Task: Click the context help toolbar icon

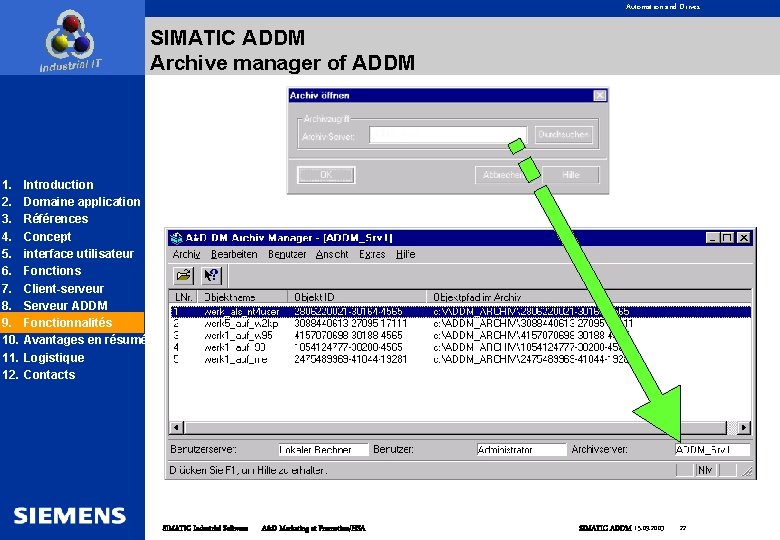Action: click(x=211, y=275)
